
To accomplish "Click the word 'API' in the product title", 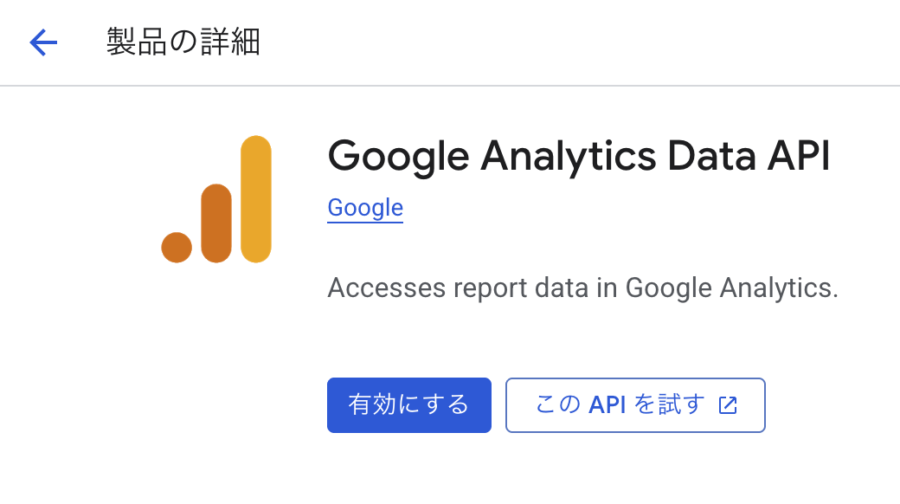I will point(796,156).
